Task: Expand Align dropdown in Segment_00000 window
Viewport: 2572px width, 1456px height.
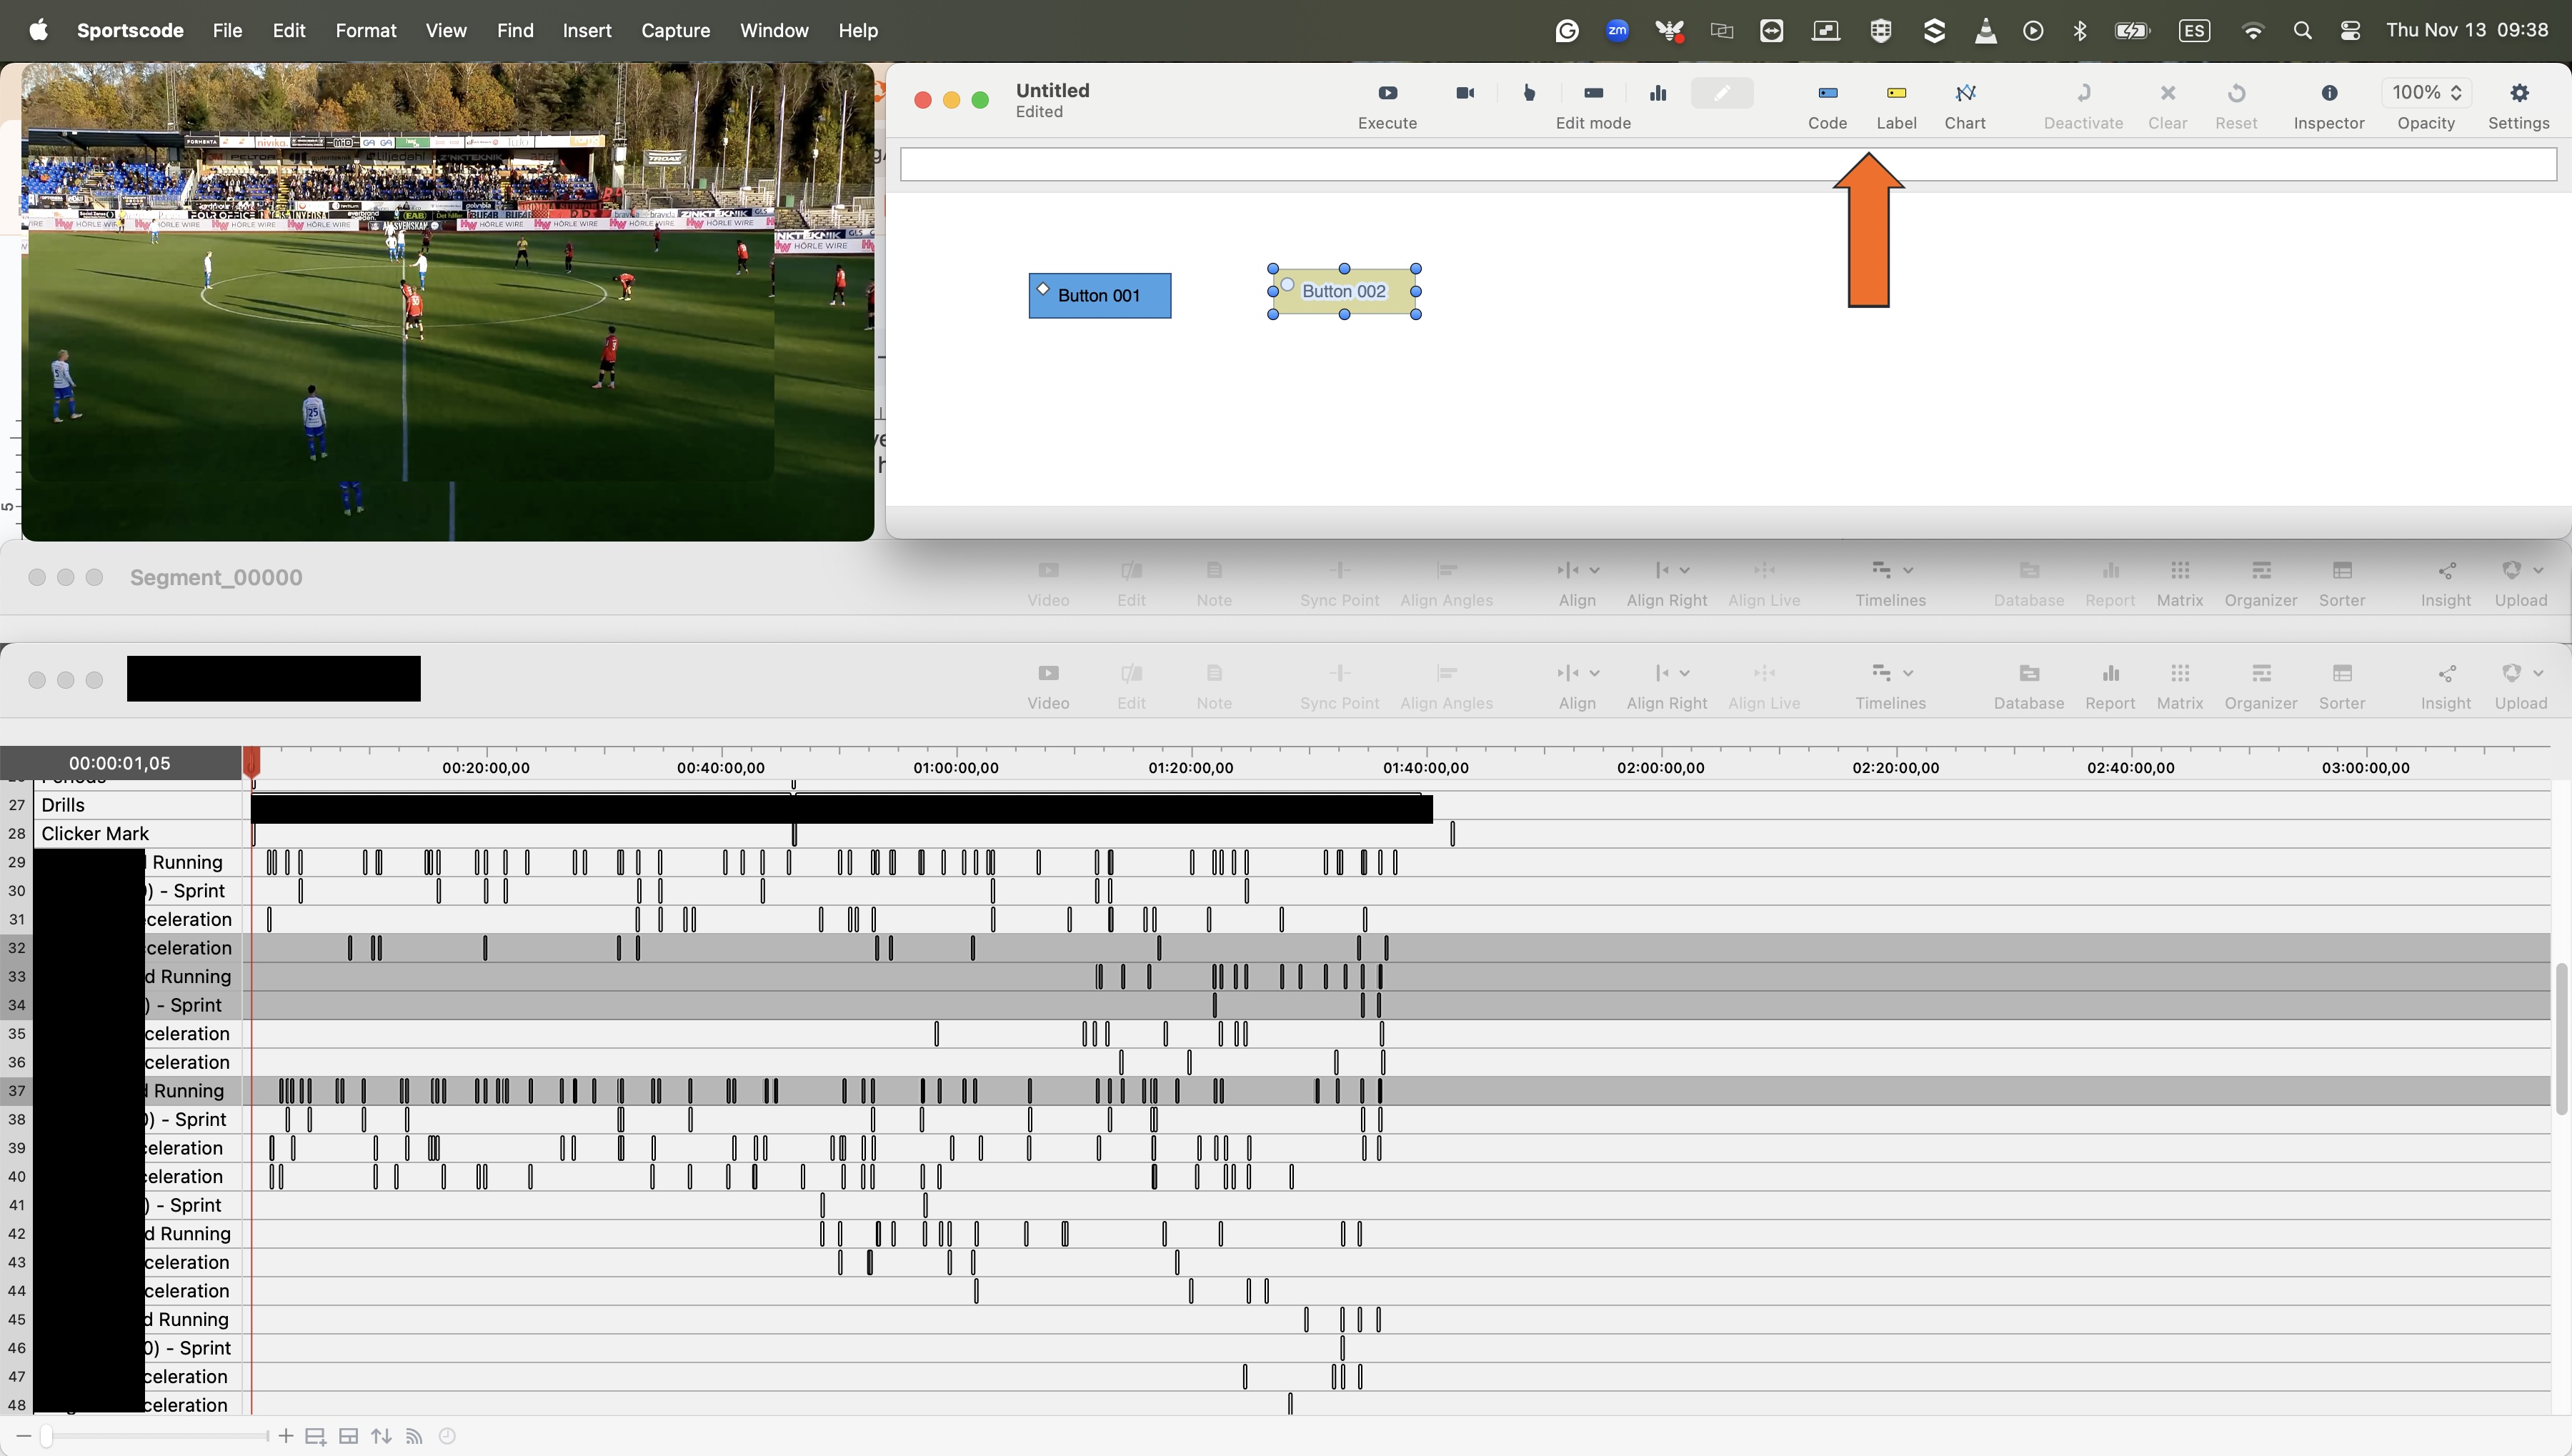Action: tap(1595, 570)
